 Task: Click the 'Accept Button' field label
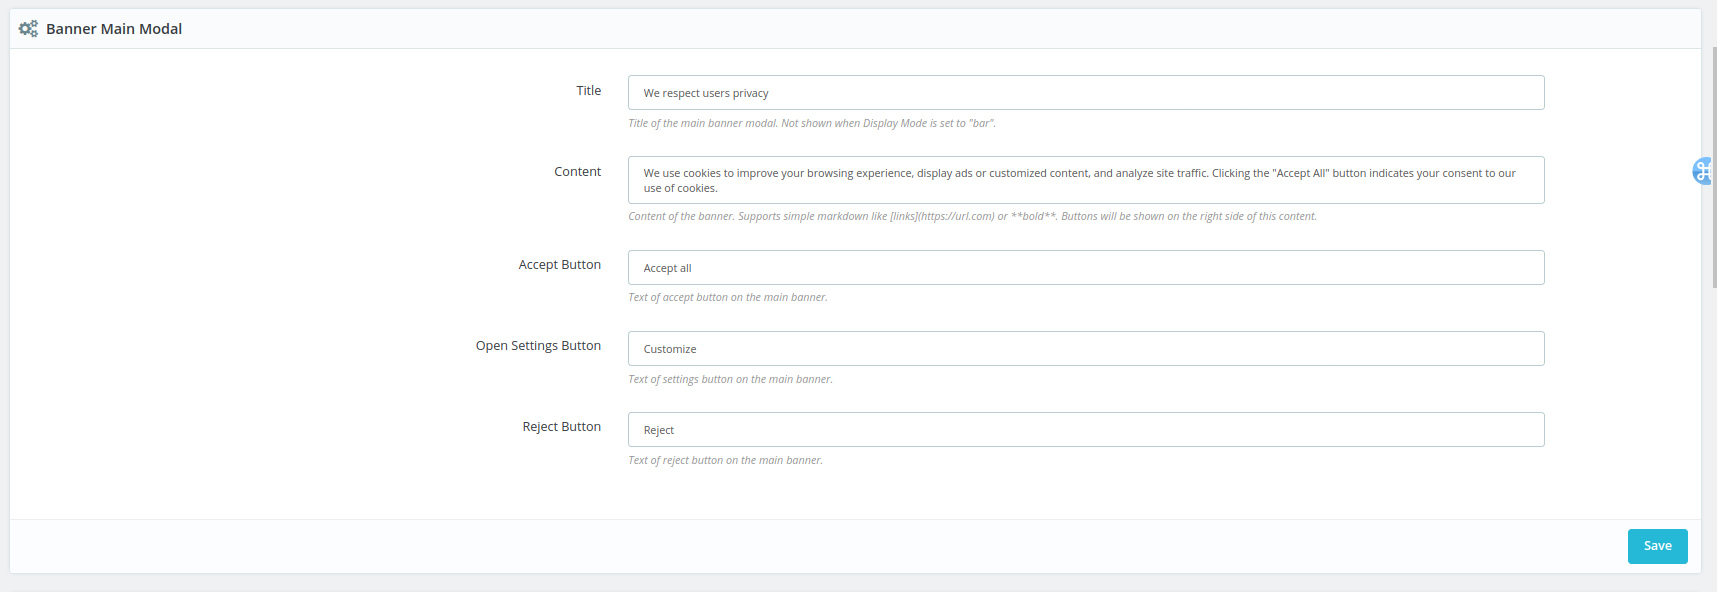point(559,265)
